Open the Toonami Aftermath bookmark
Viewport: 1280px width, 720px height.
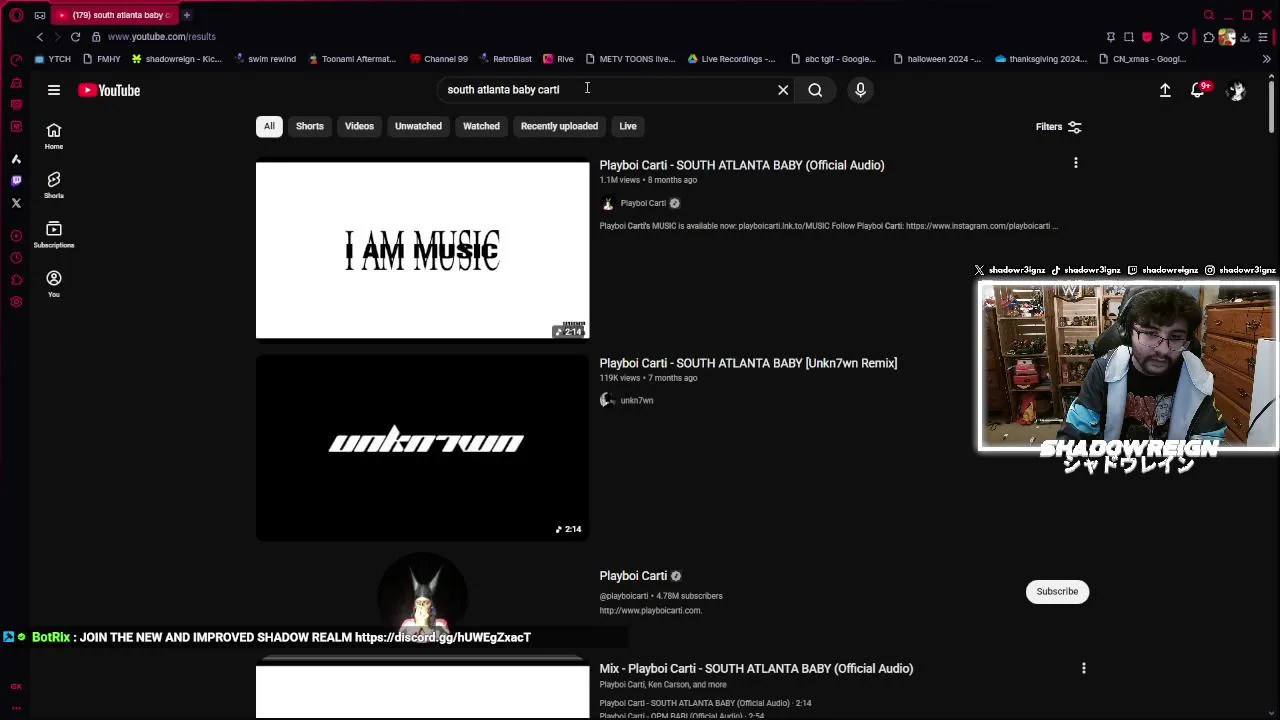(352, 59)
